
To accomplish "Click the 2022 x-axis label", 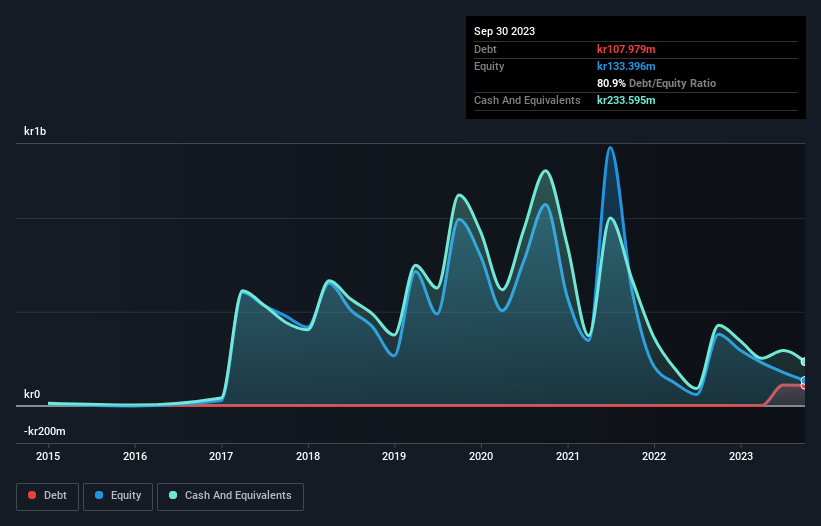I will point(654,456).
